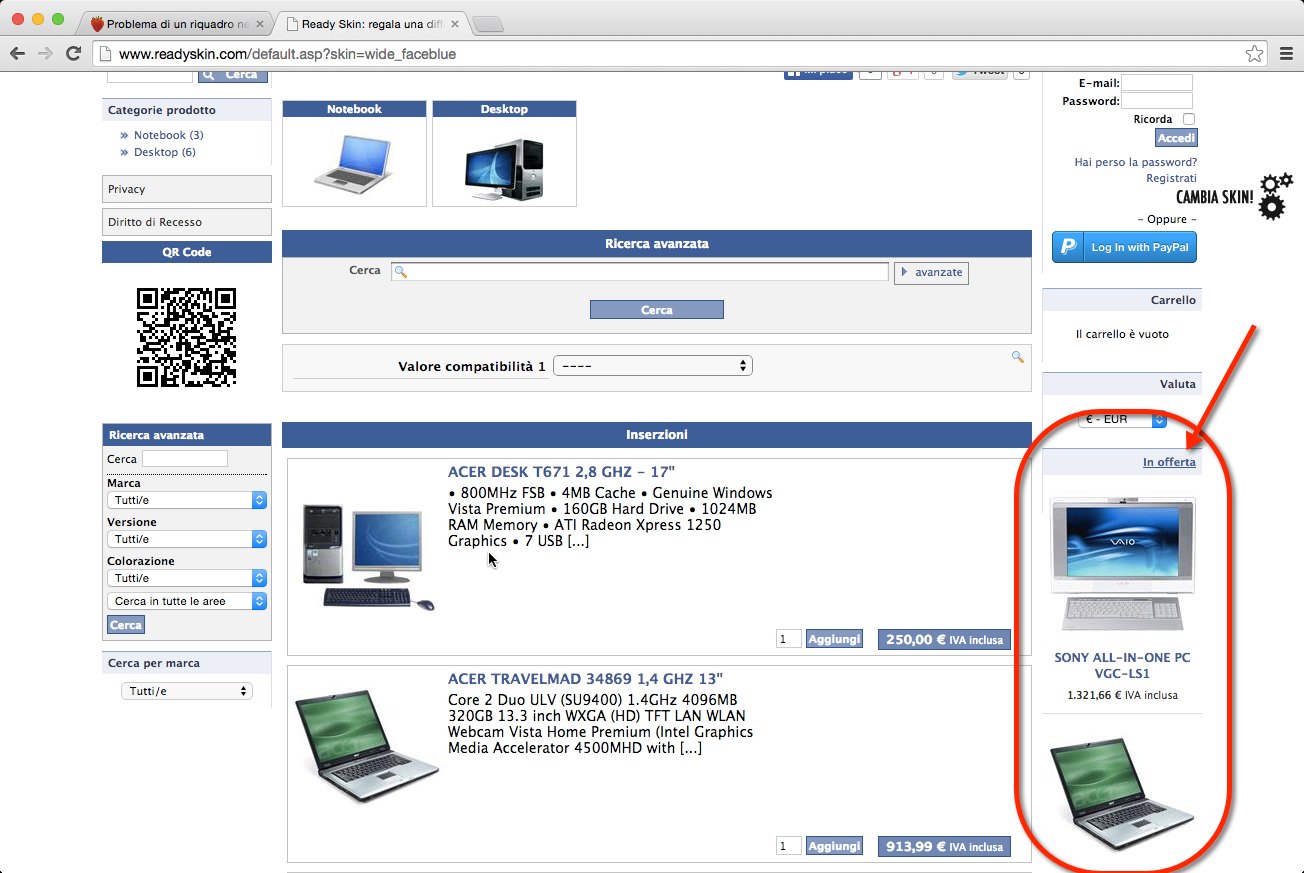Open the In offerta link
This screenshot has height=873, width=1304.
pyautogui.click(x=1169, y=462)
